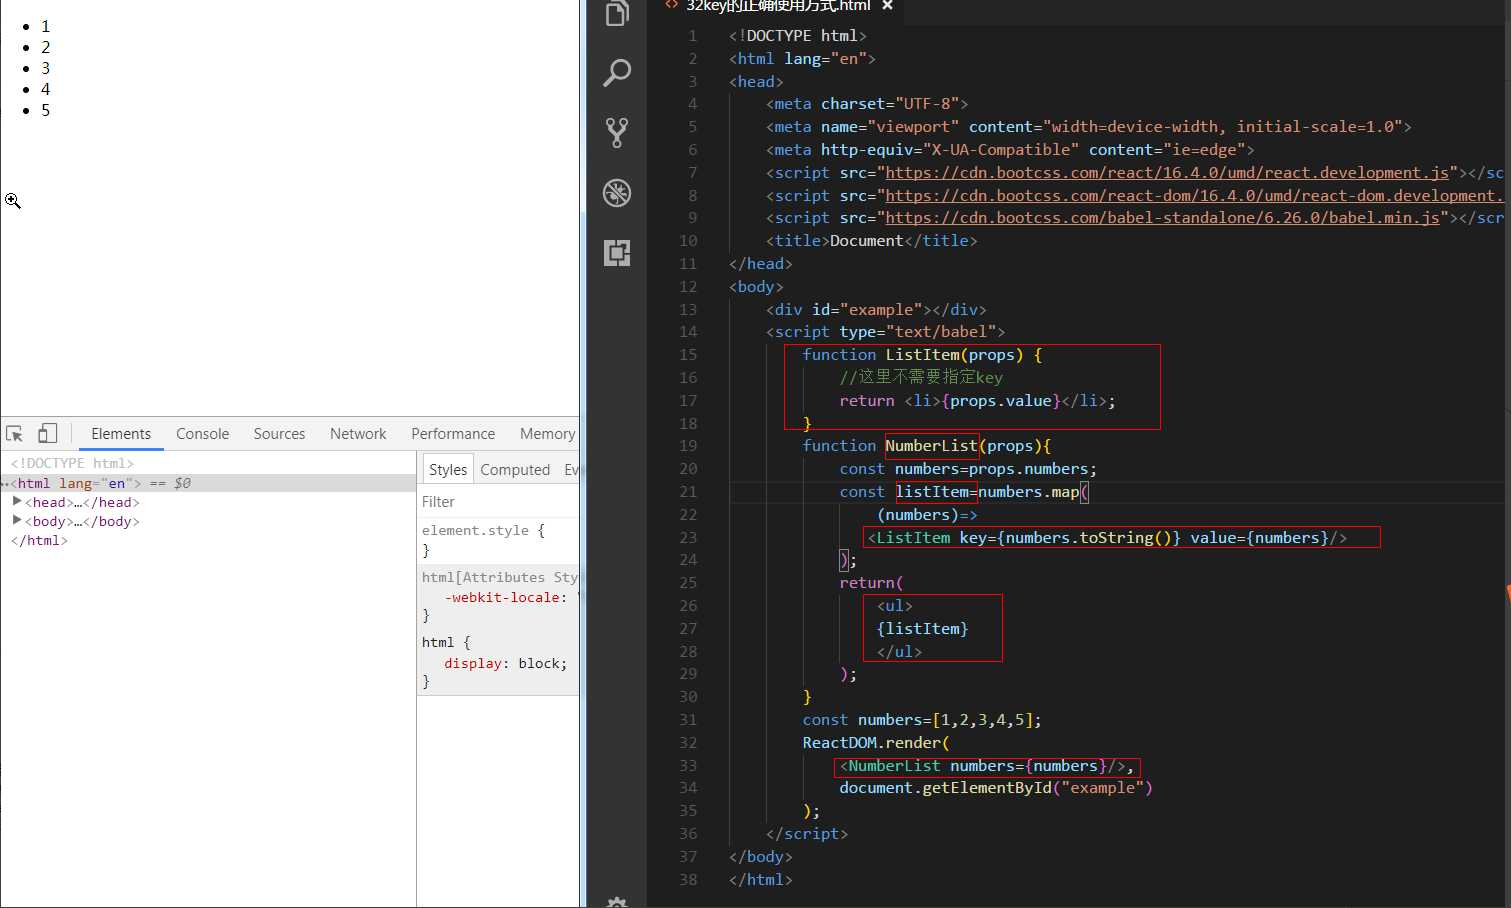Open the react-dom.development CDN link
The height and width of the screenshot is (908, 1511).
click(1194, 195)
